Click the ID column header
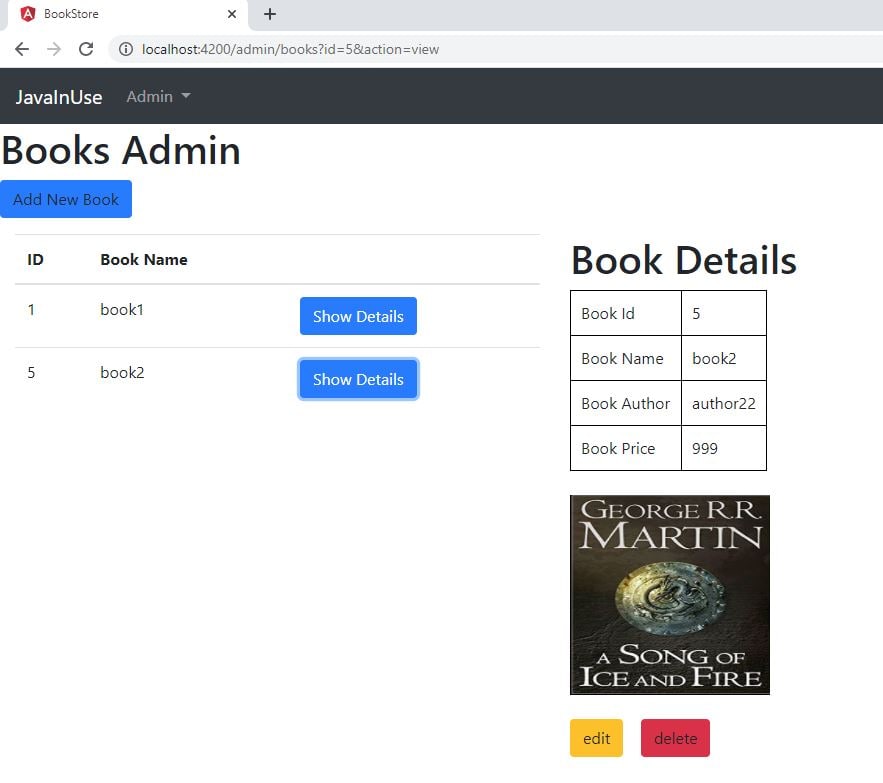Viewport: 883px width, 783px height. (x=35, y=260)
